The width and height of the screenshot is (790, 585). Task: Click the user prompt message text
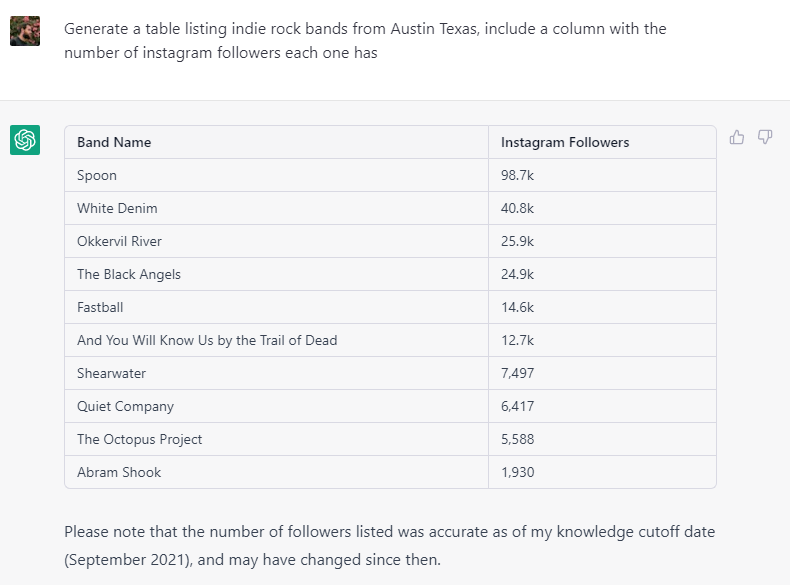[x=365, y=41]
